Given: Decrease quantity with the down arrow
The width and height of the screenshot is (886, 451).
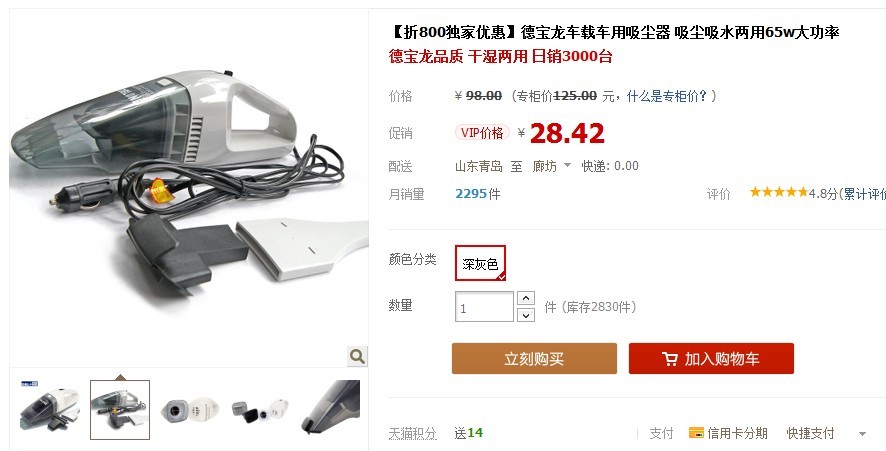Looking at the screenshot, I should click(x=525, y=315).
